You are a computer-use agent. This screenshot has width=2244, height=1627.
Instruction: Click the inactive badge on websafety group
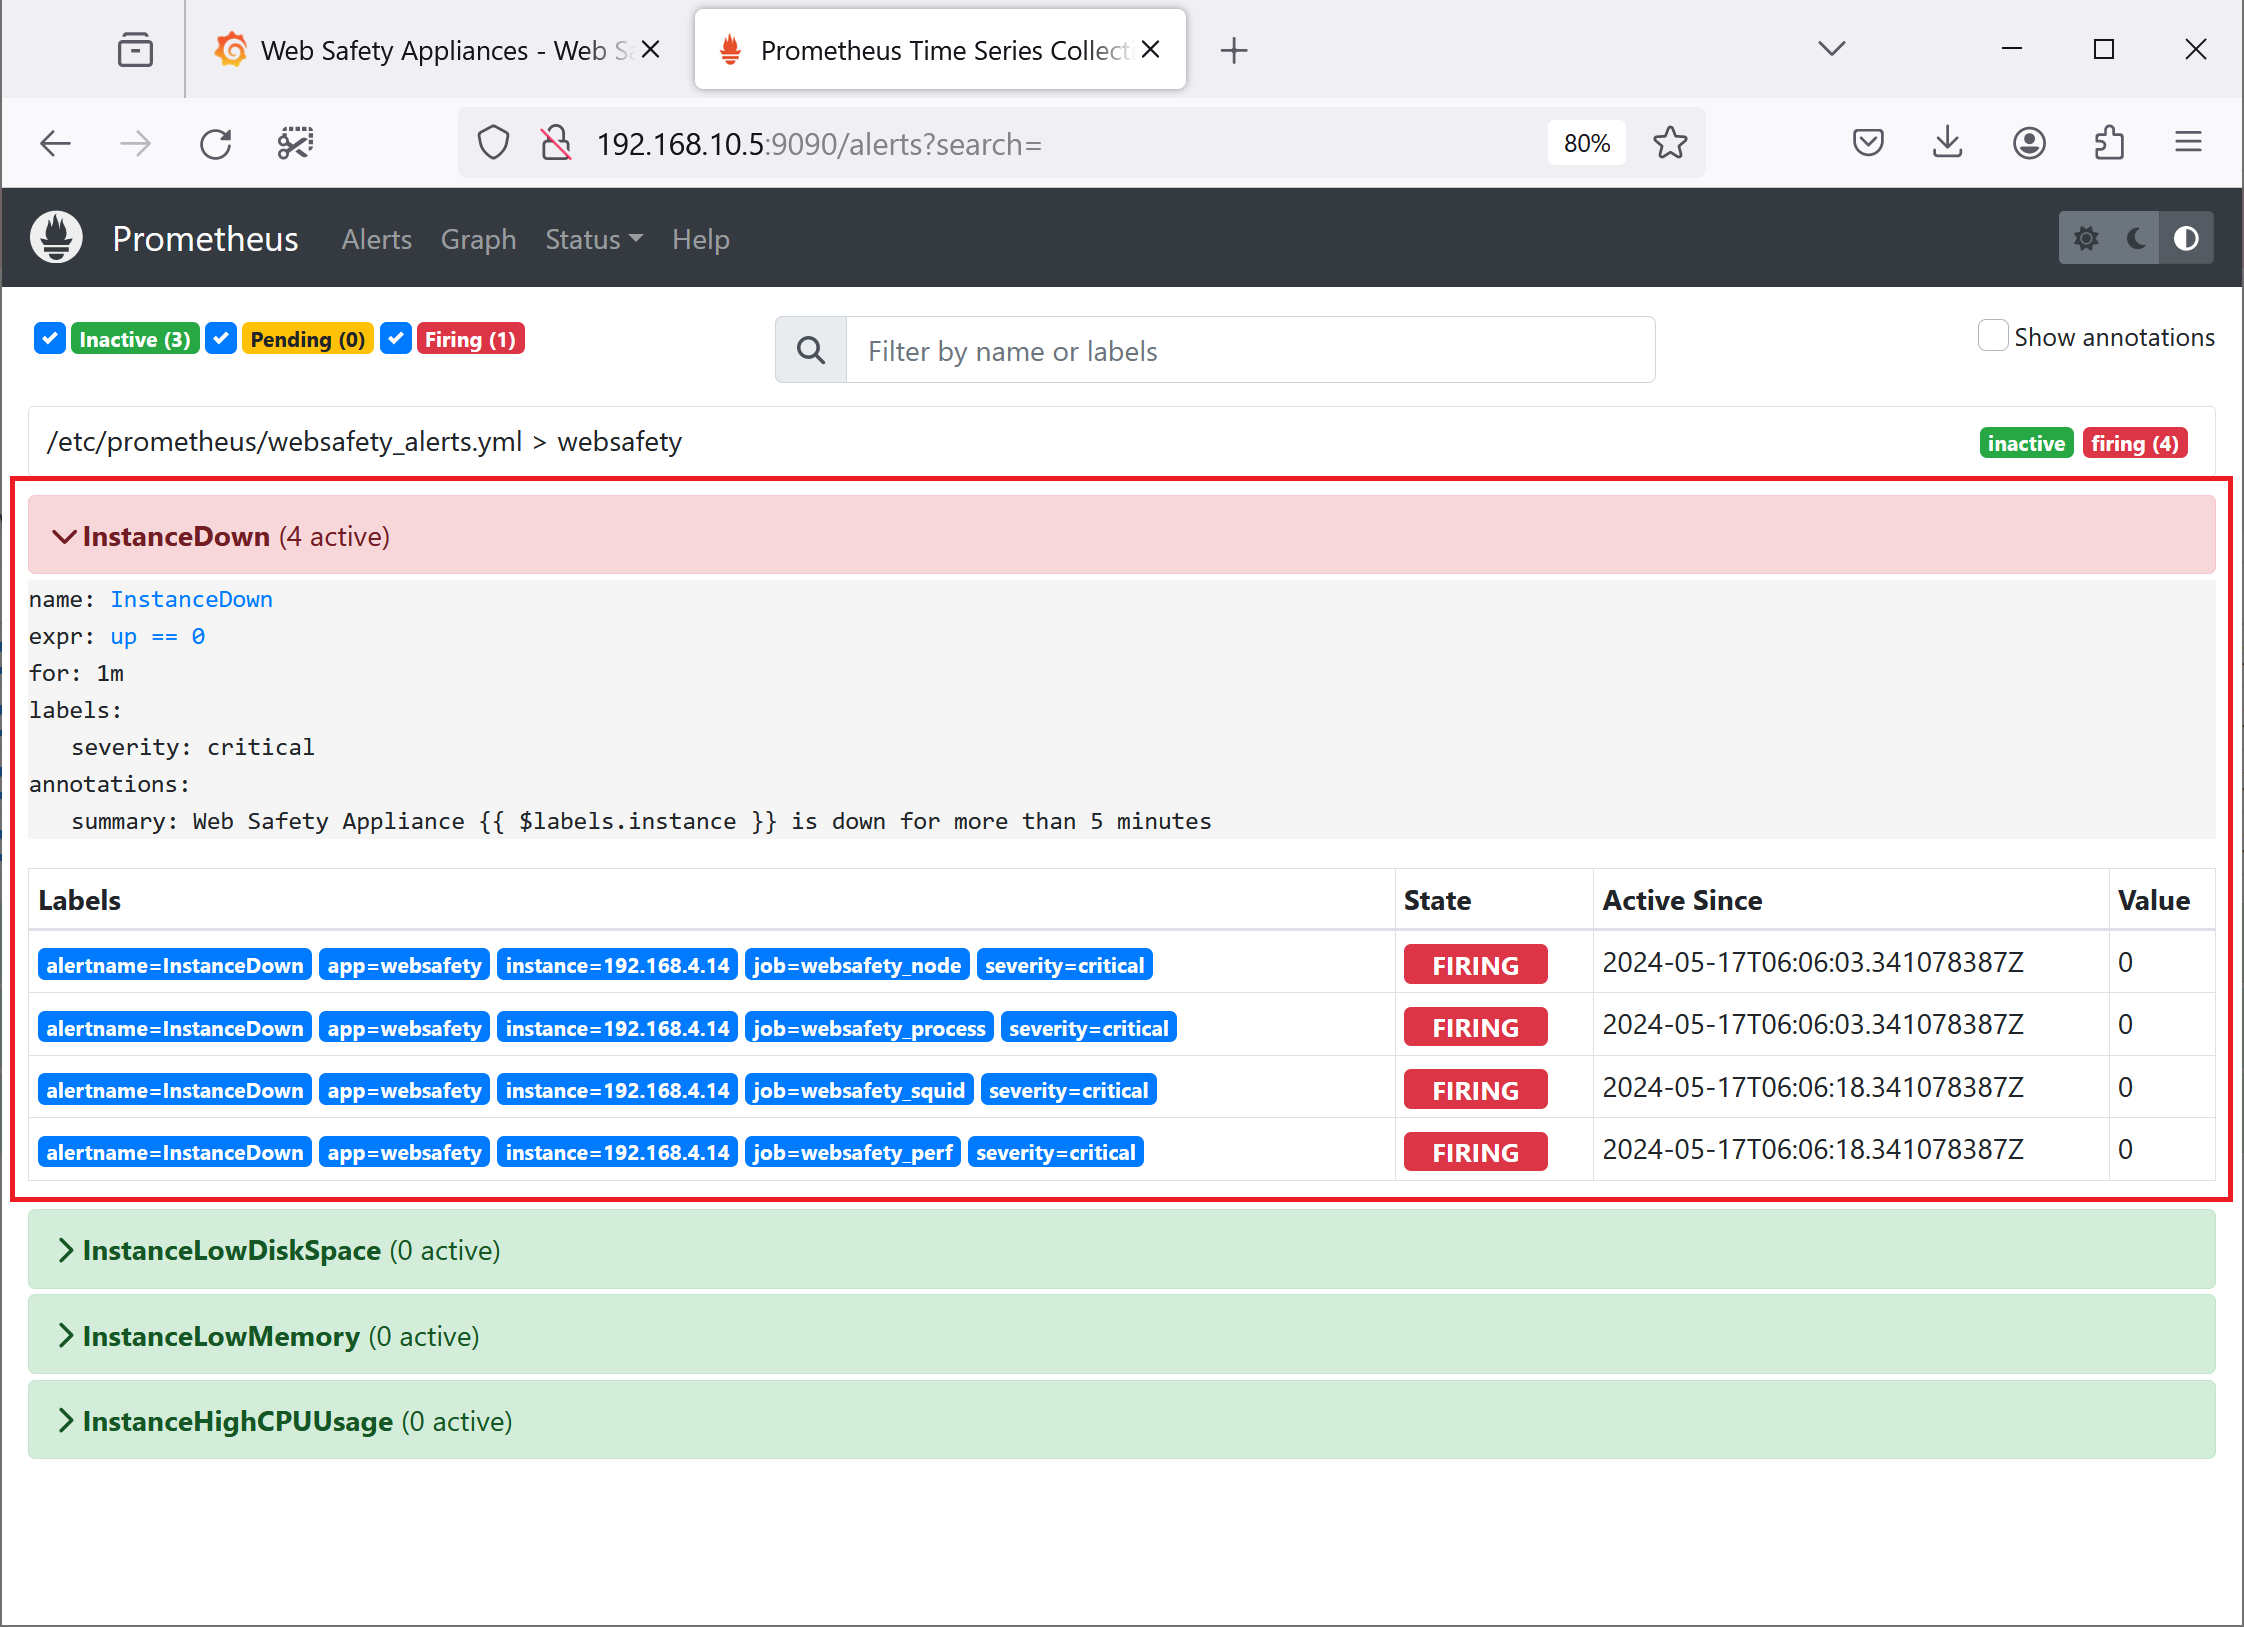(x=2026, y=443)
